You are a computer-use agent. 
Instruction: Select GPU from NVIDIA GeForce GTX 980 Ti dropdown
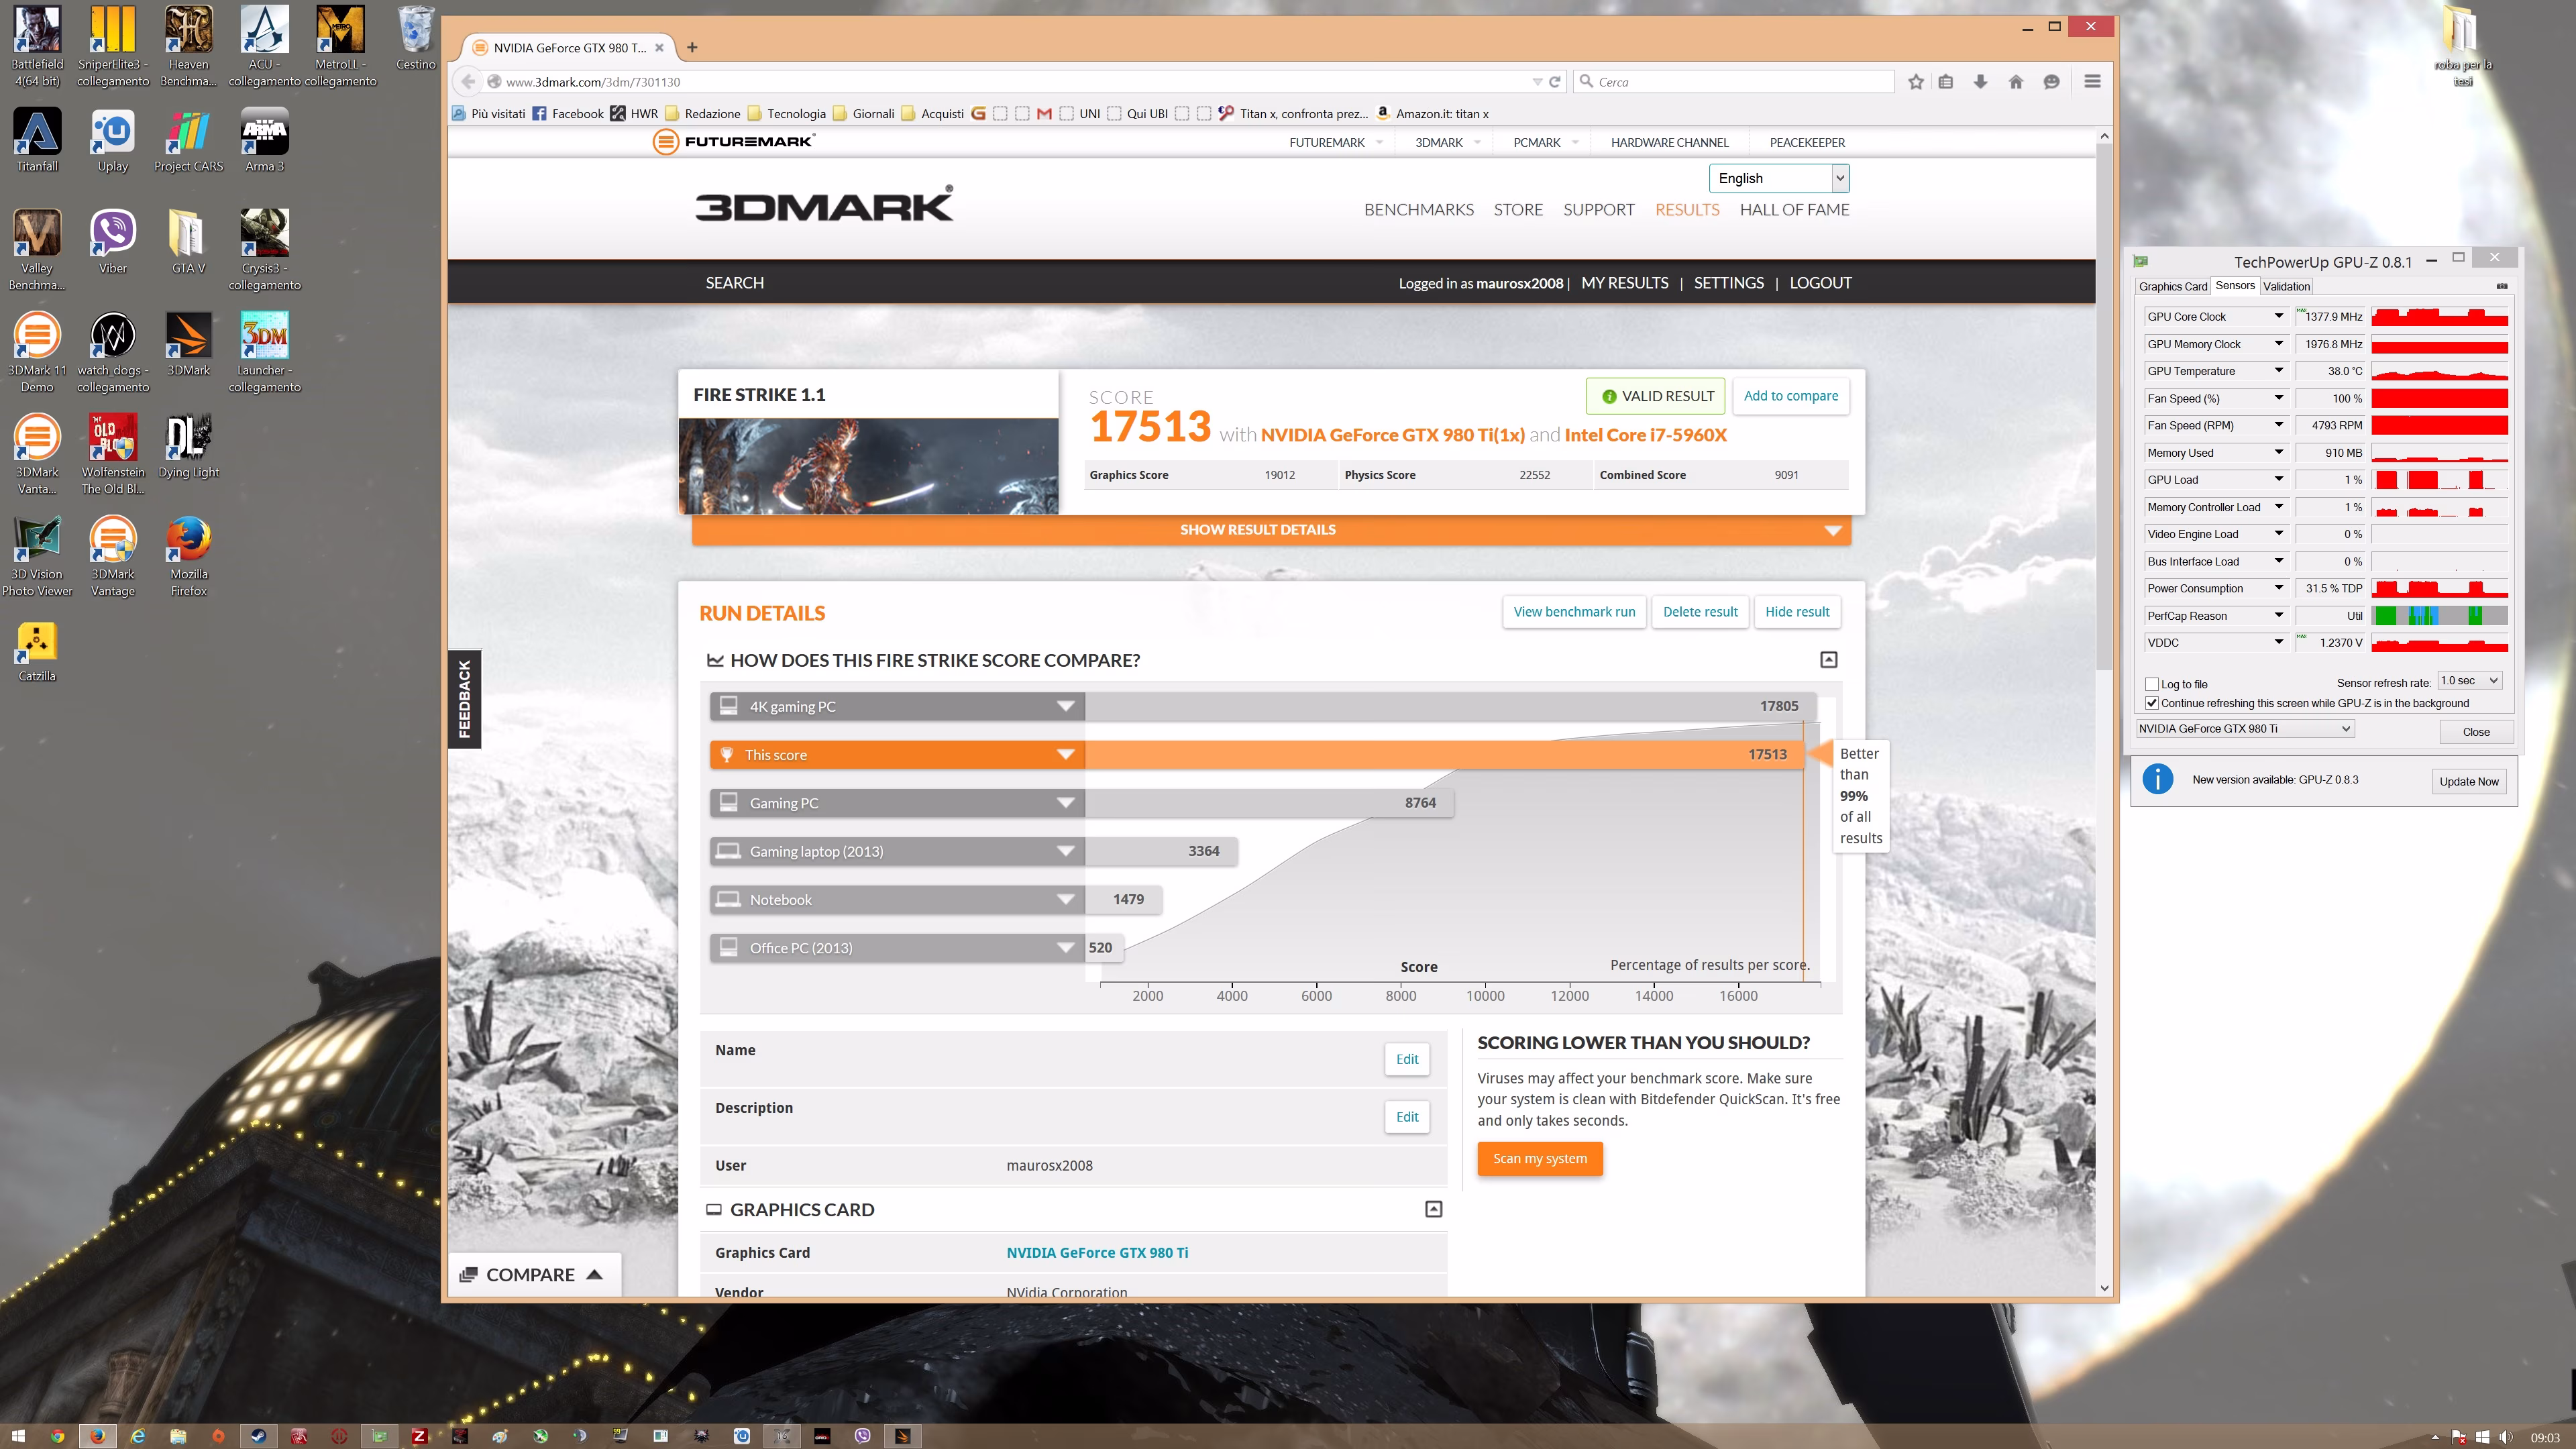[2244, 729]
